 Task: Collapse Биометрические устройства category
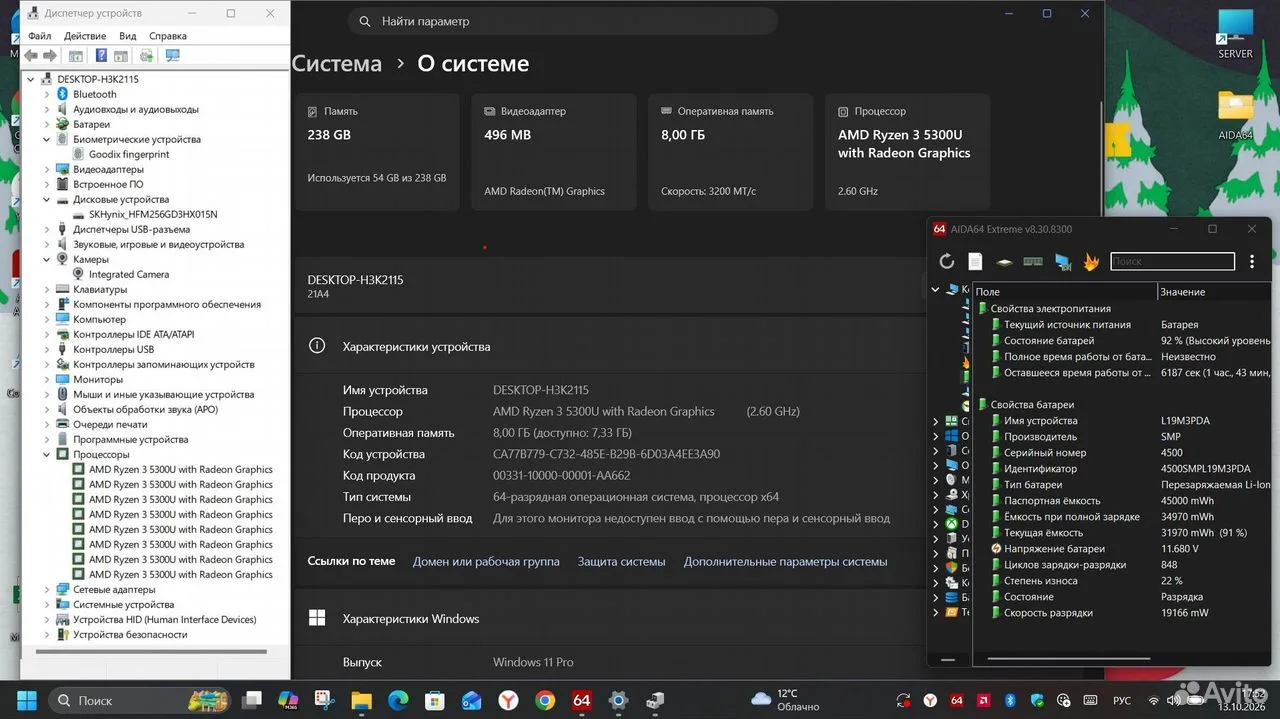click(47, 139)
